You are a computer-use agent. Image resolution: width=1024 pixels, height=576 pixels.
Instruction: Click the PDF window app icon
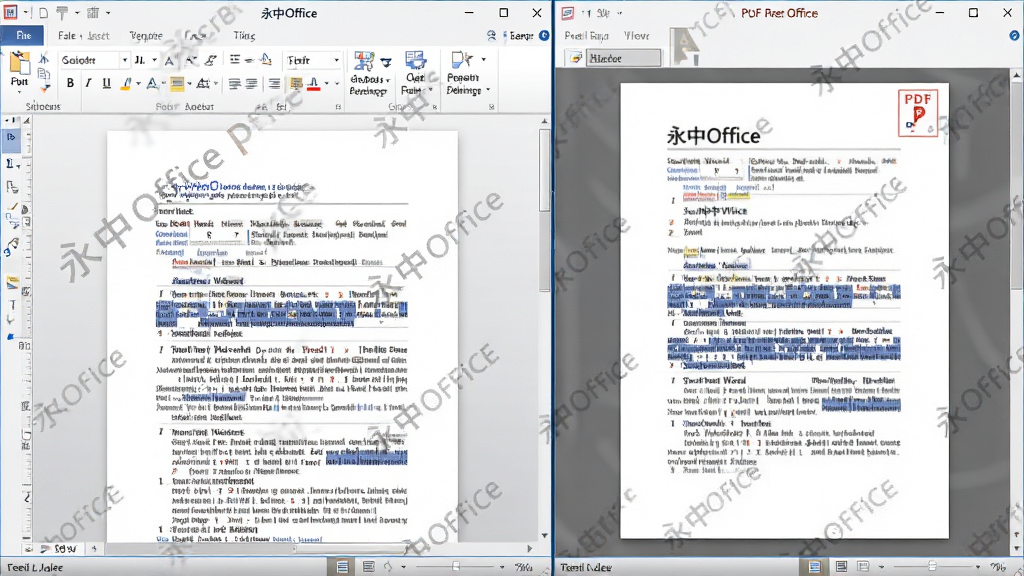[x=568, y=13]
